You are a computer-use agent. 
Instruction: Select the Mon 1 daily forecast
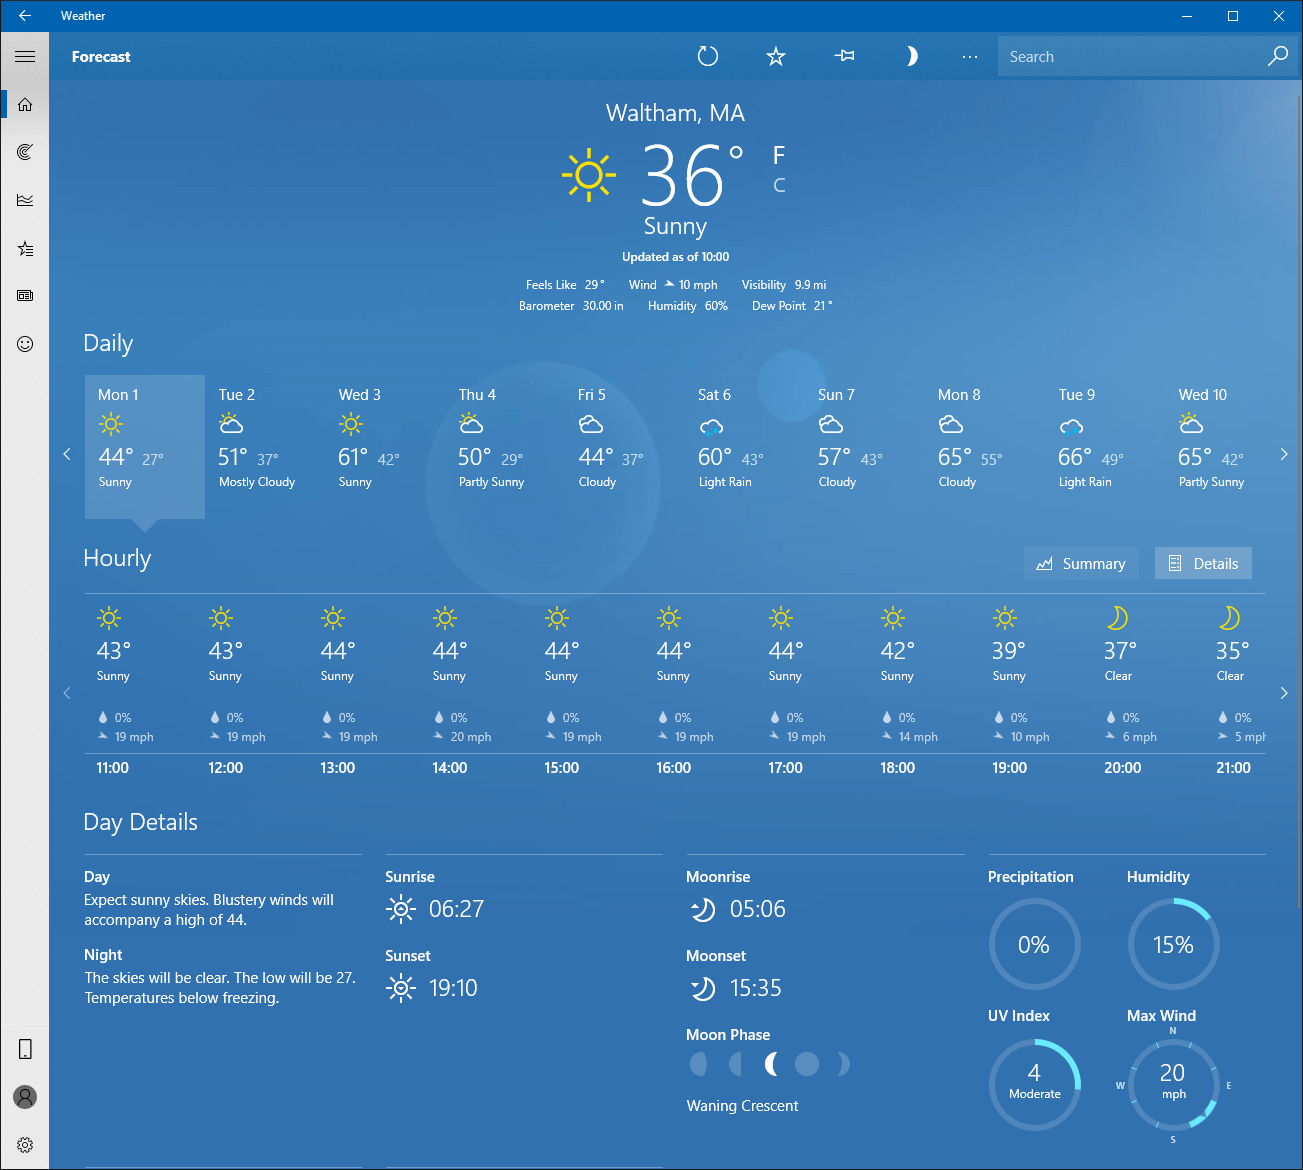145,447
